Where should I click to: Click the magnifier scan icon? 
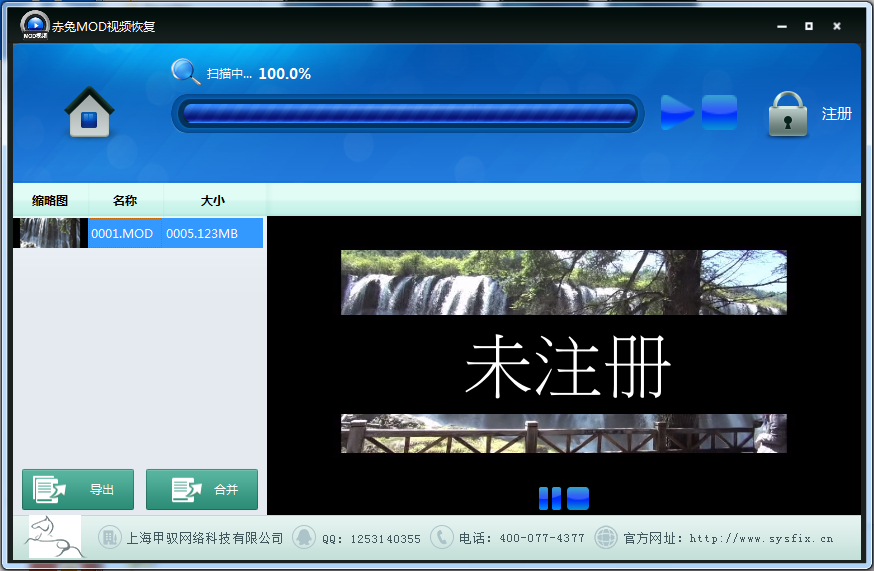coord(185,71)
